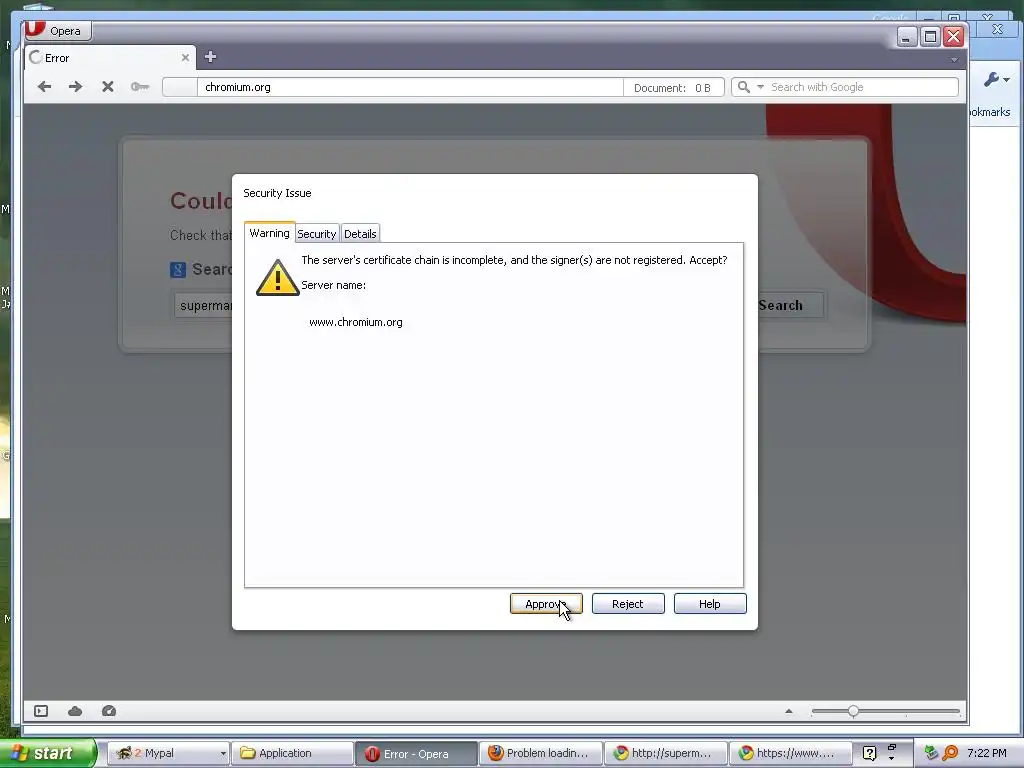Click the Opera Link cloud icon

coord(75,711)
